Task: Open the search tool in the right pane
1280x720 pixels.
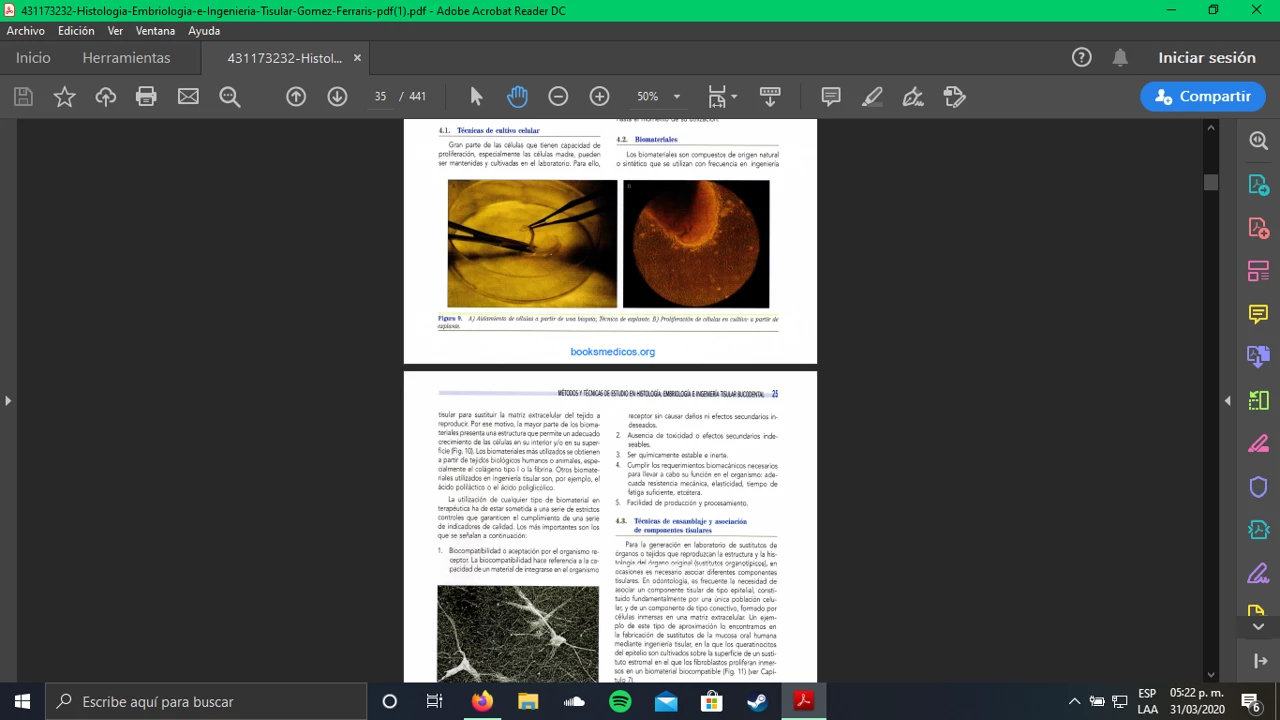Action: click(x=1258, y=141)
